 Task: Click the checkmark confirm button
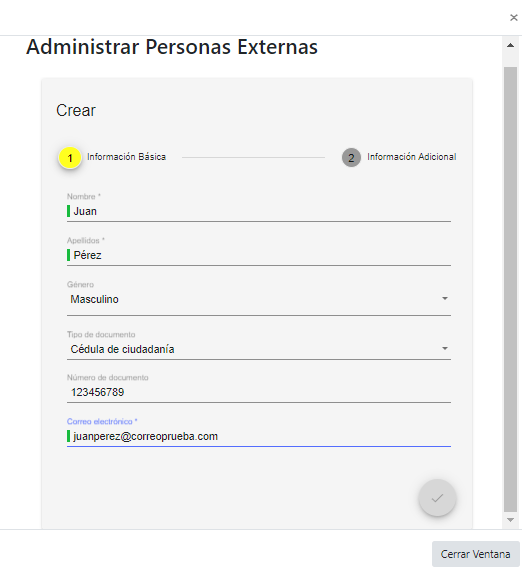[437, 498]
